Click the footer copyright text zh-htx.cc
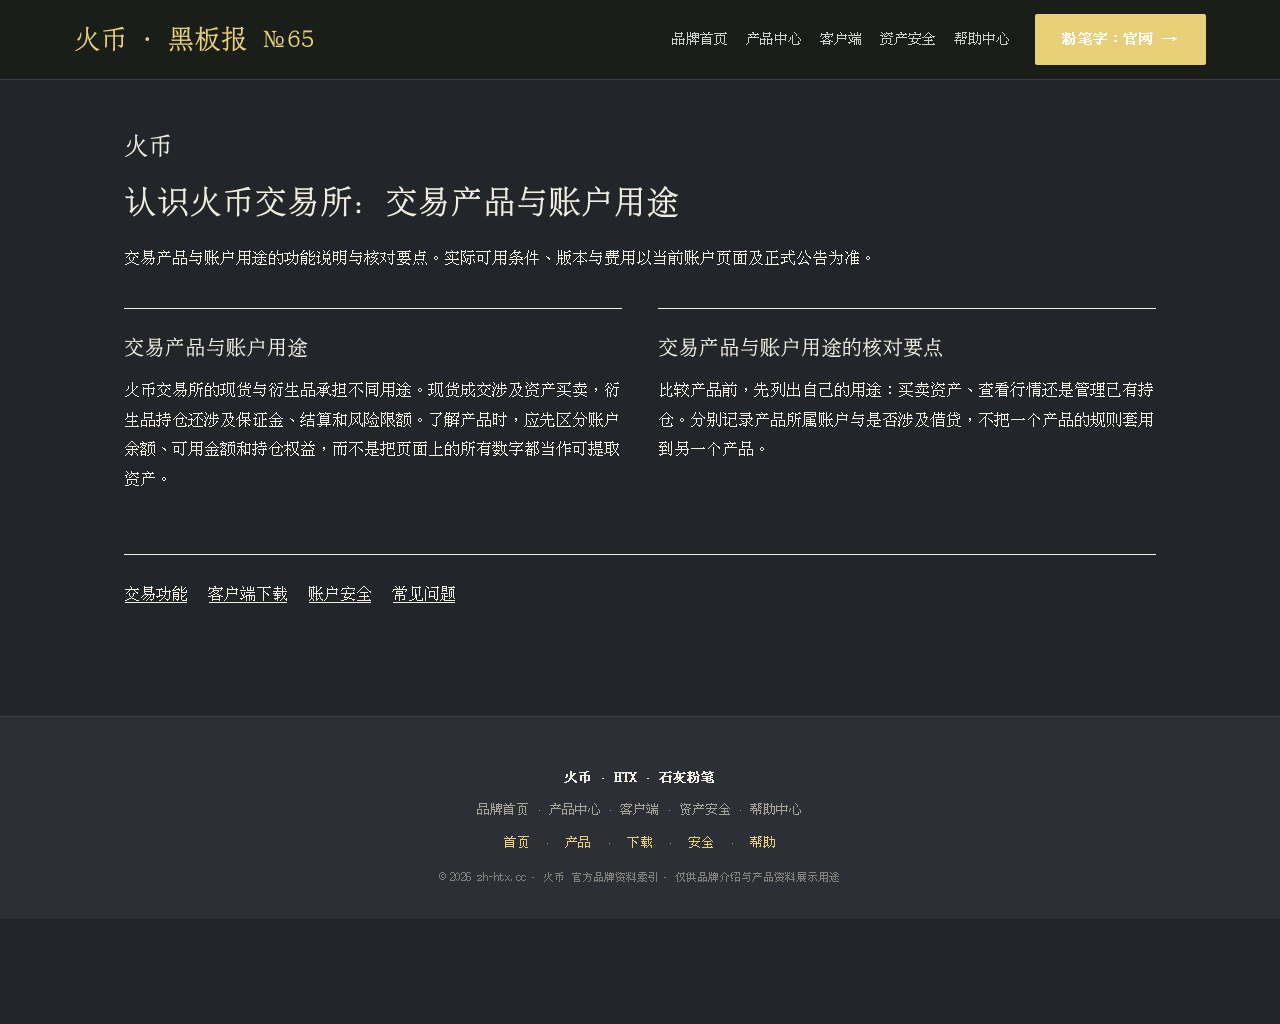 501,877
